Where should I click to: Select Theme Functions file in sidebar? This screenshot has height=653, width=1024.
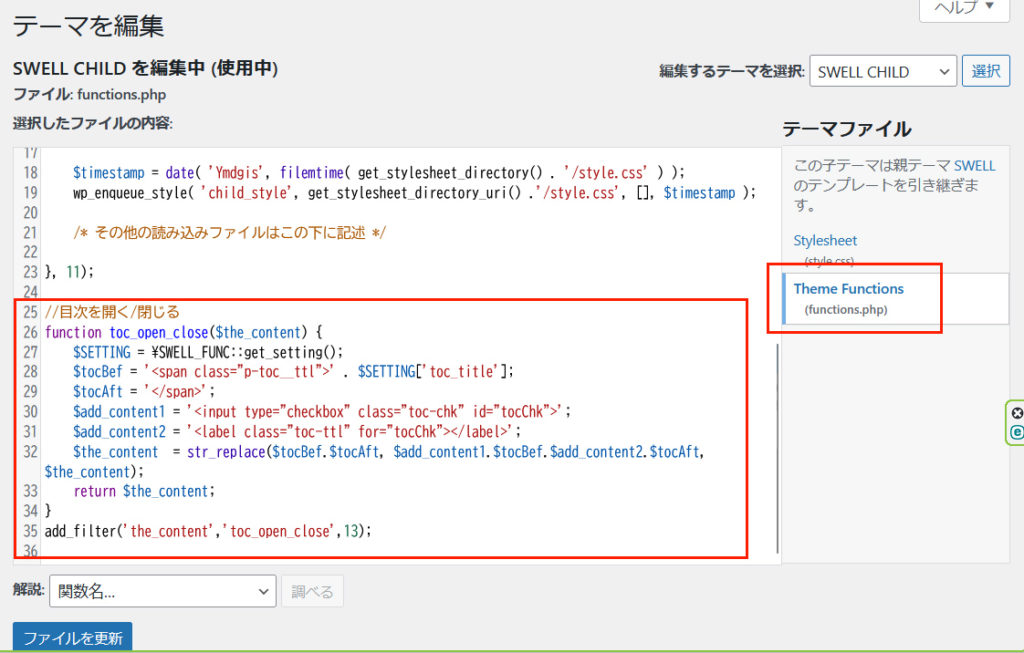coord(848,289)
